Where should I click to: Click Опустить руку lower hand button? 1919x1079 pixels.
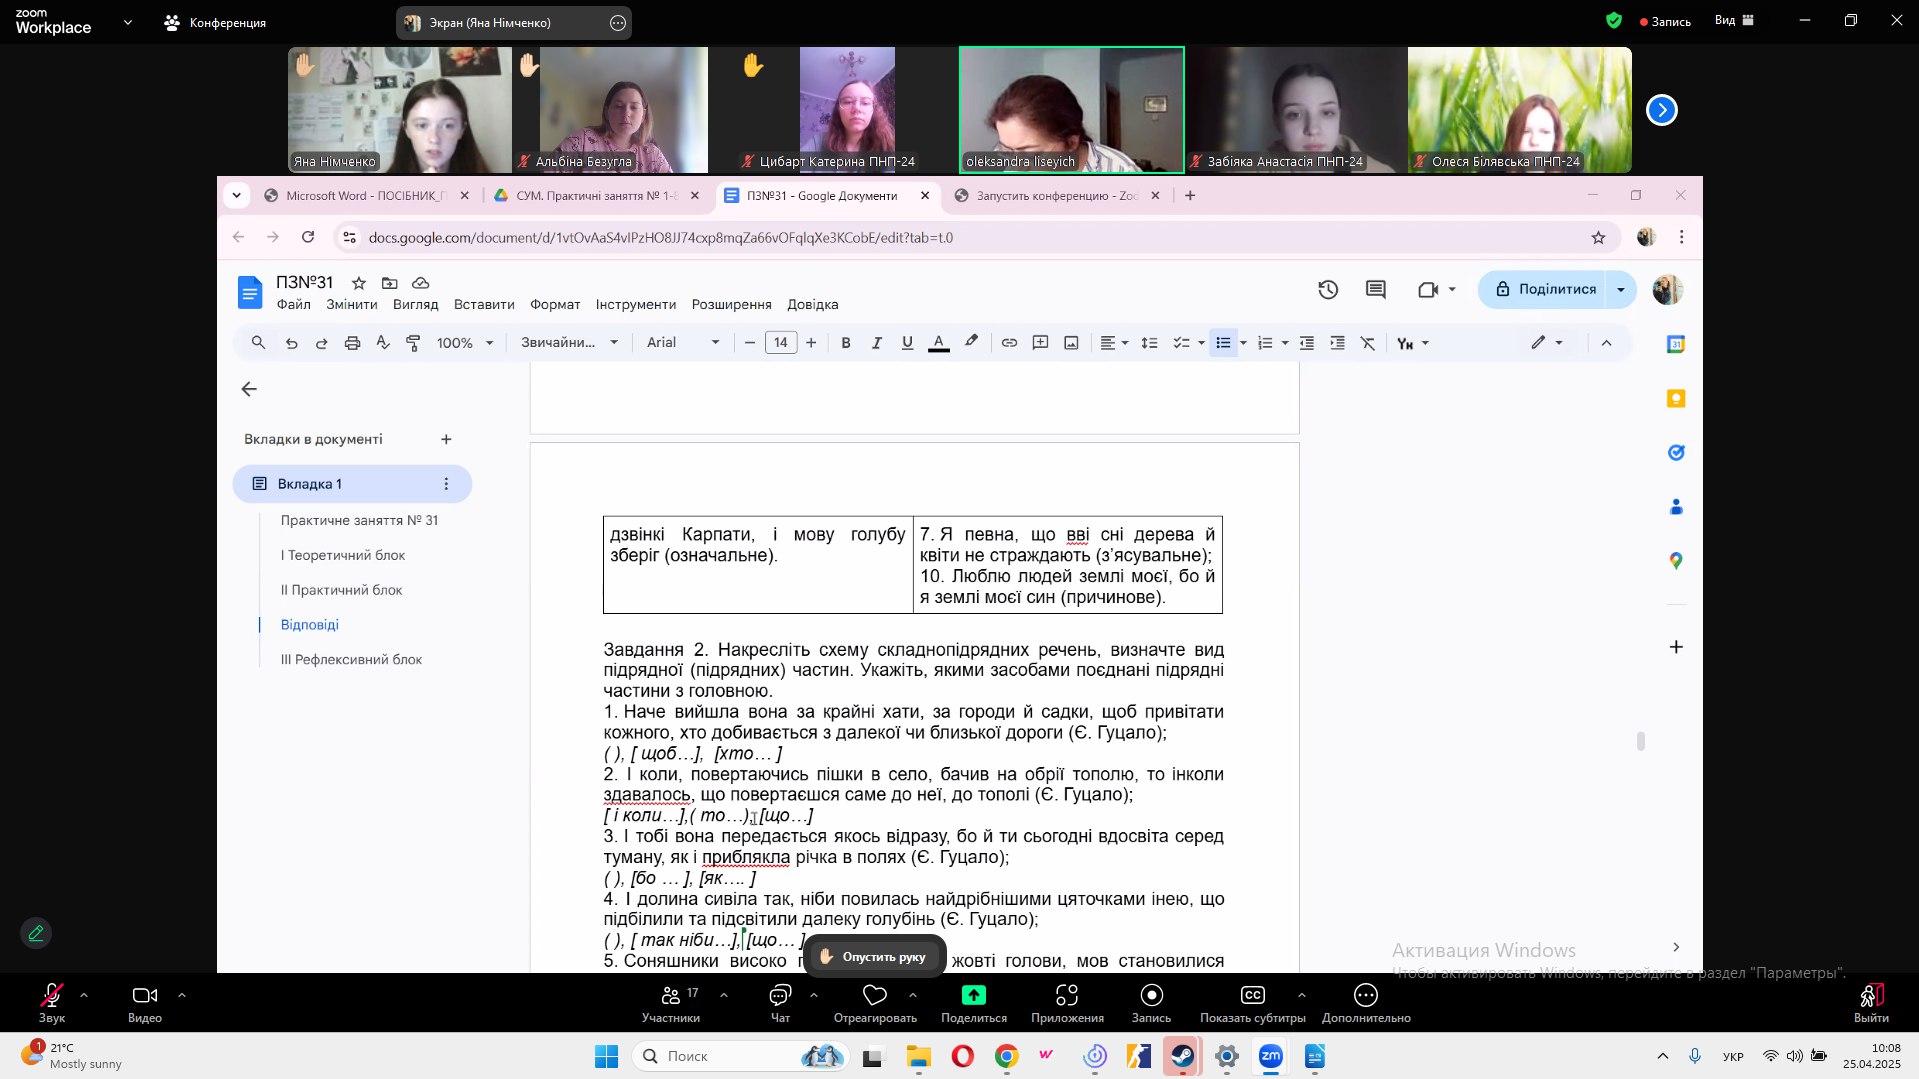click(x=874, y=957)
